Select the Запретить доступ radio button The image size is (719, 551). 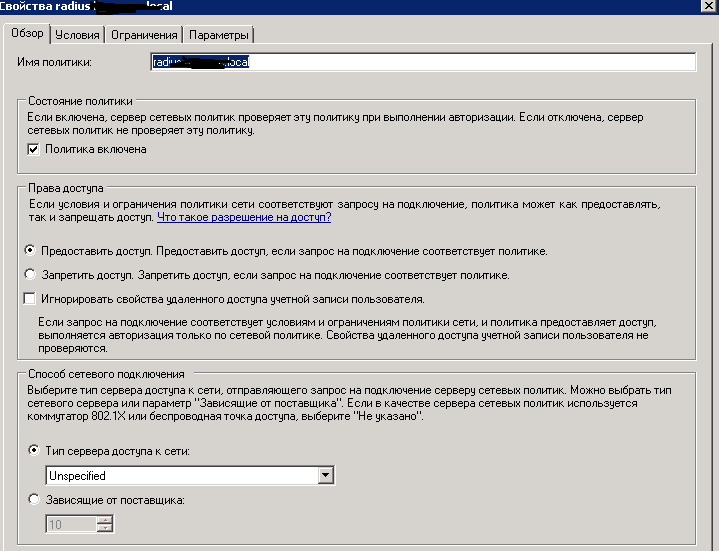30,274
